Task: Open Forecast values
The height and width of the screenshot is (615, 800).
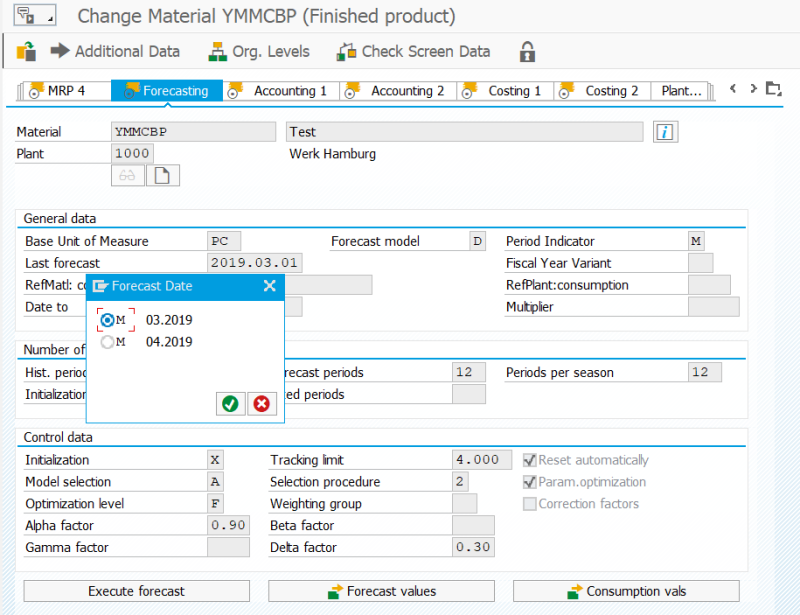Action: click(382, 591)
